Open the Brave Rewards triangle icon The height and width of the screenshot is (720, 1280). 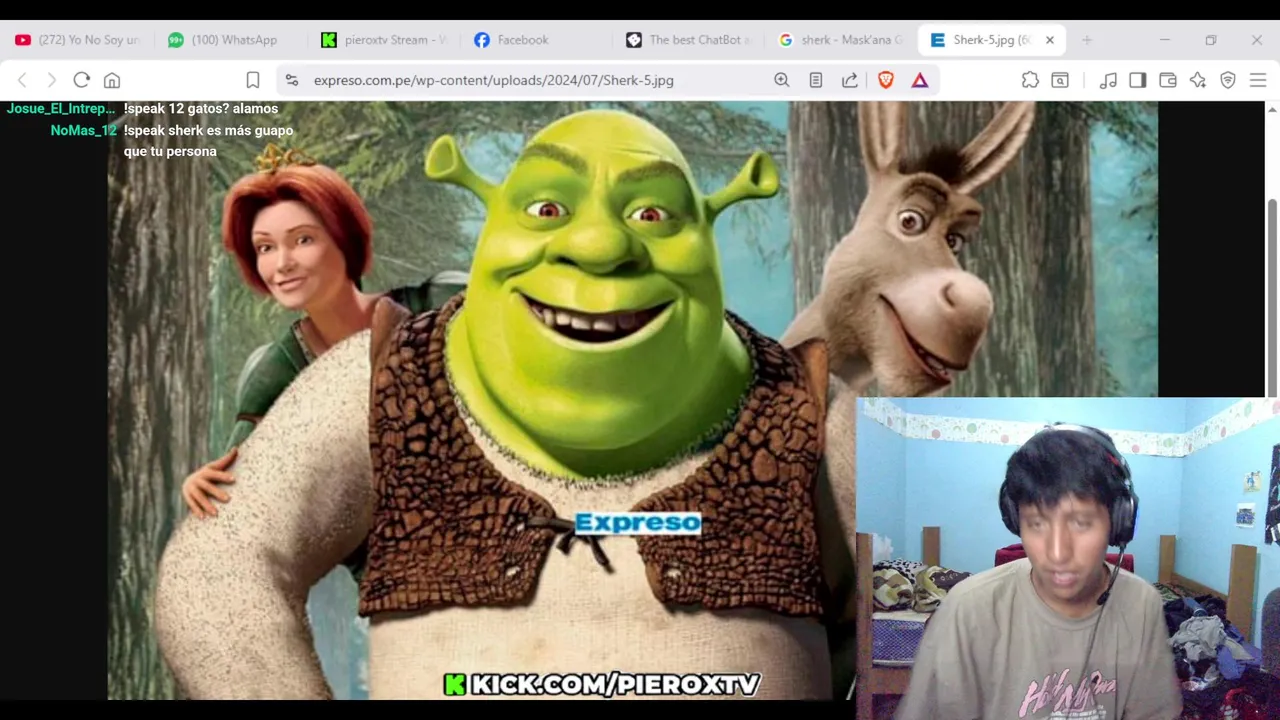920,80
